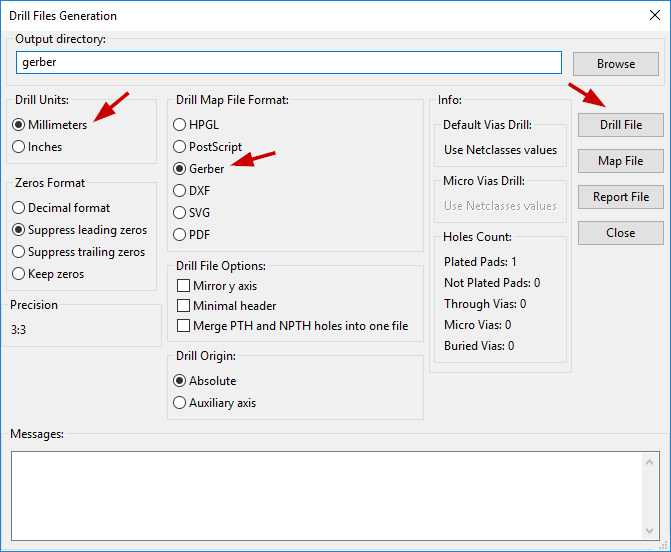Pick PDF drill map format
Screen dimensions: 671x552
tap(192, 234)
